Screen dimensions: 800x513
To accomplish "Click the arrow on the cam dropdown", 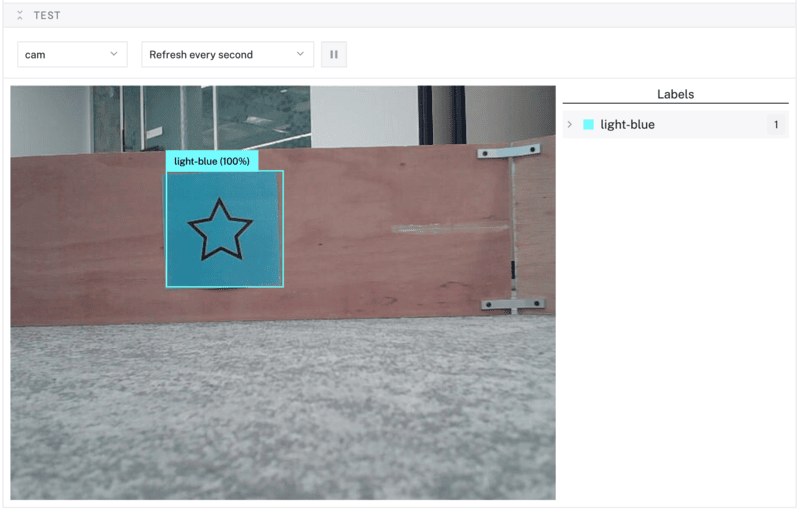I will [x=113, y=55].
